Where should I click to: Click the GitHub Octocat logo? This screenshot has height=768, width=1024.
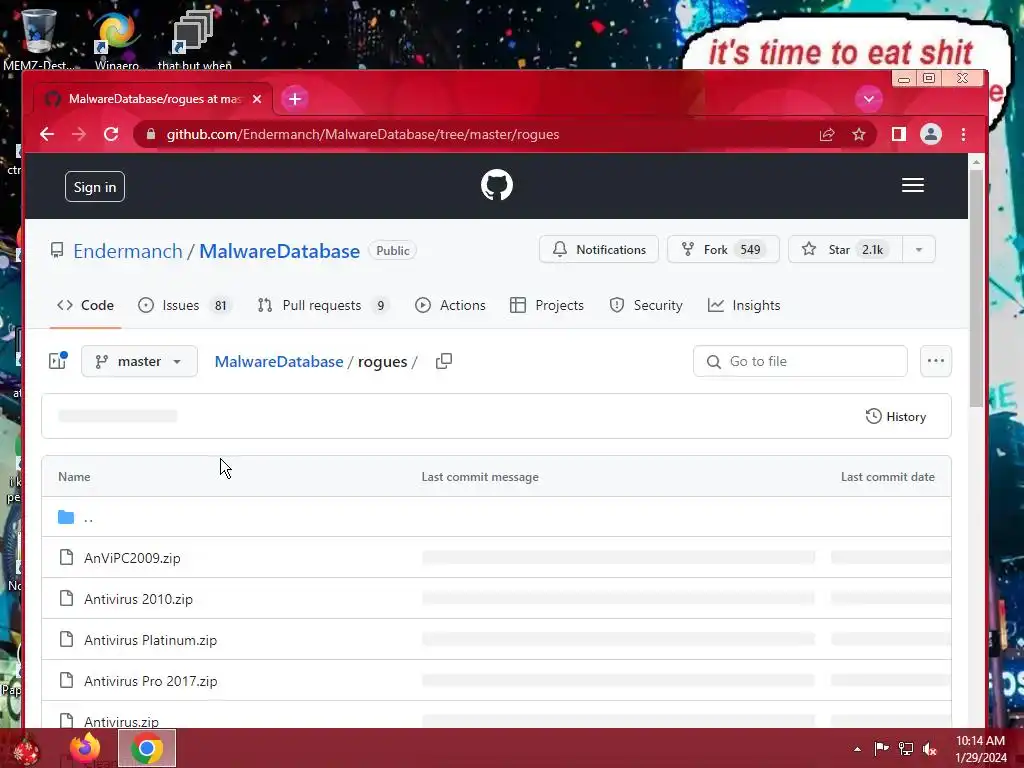(x=497, y=185)
